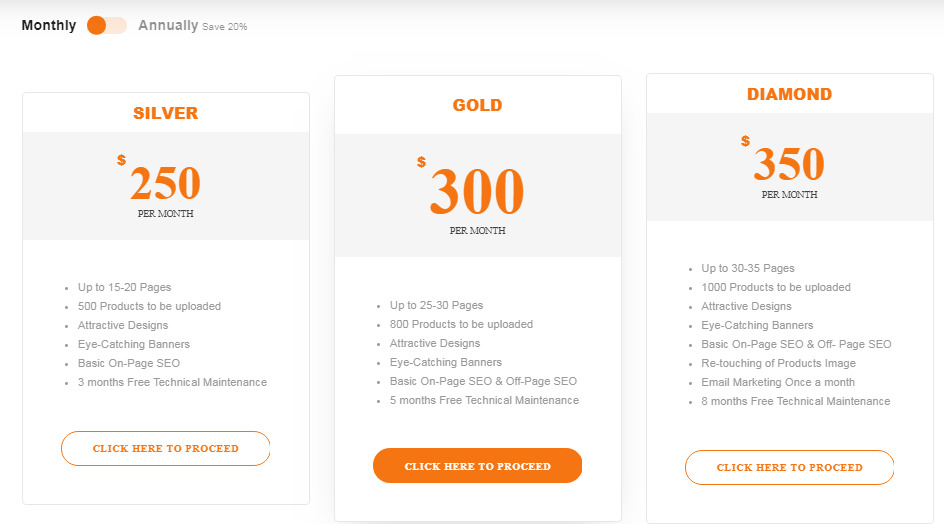Proceed with the Silver plan button

pos(166,448)
